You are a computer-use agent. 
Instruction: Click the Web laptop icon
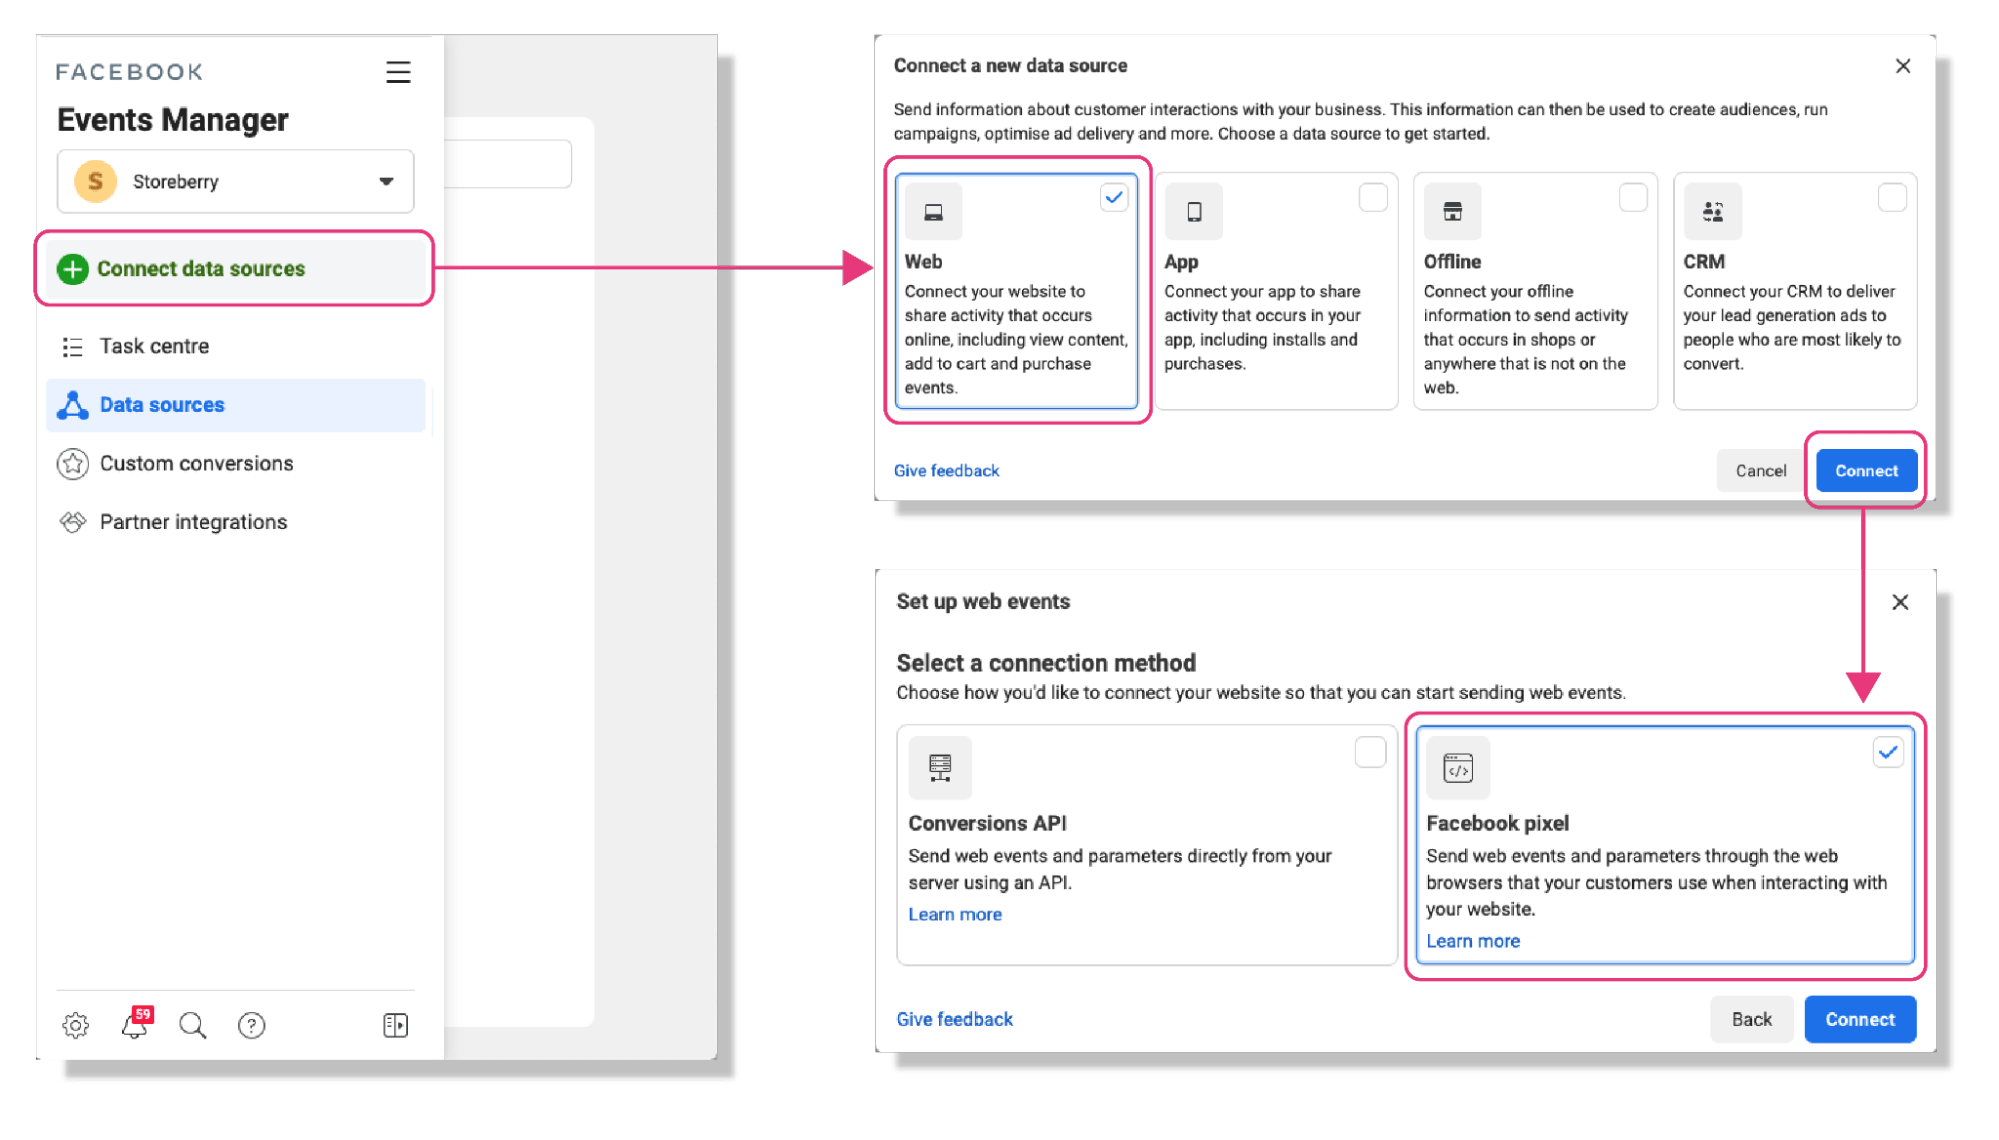(x=933, y=211)
